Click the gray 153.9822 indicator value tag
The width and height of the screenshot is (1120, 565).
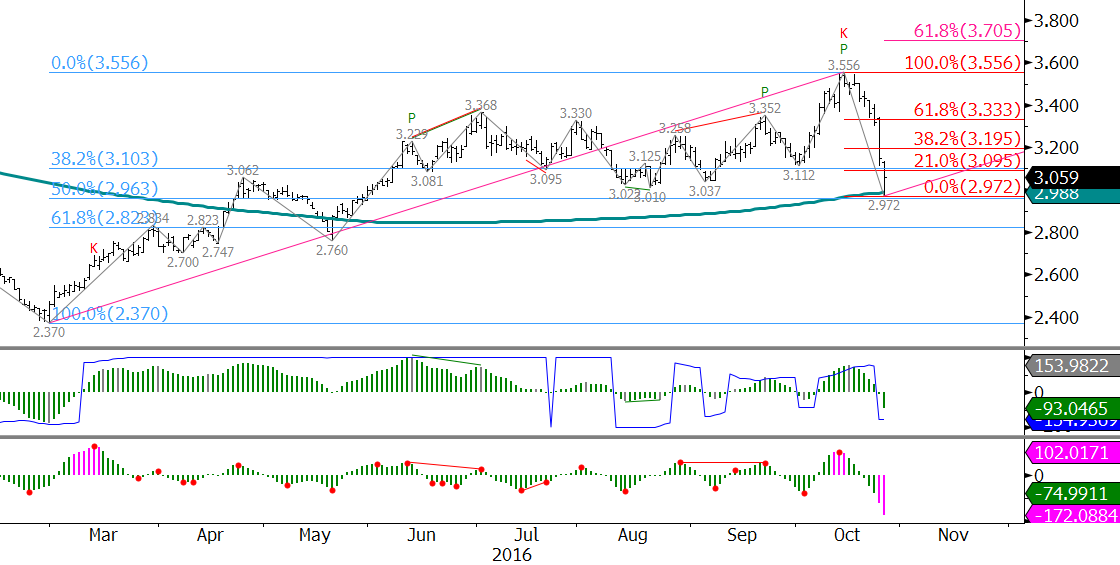click(x=1073, y=366)
